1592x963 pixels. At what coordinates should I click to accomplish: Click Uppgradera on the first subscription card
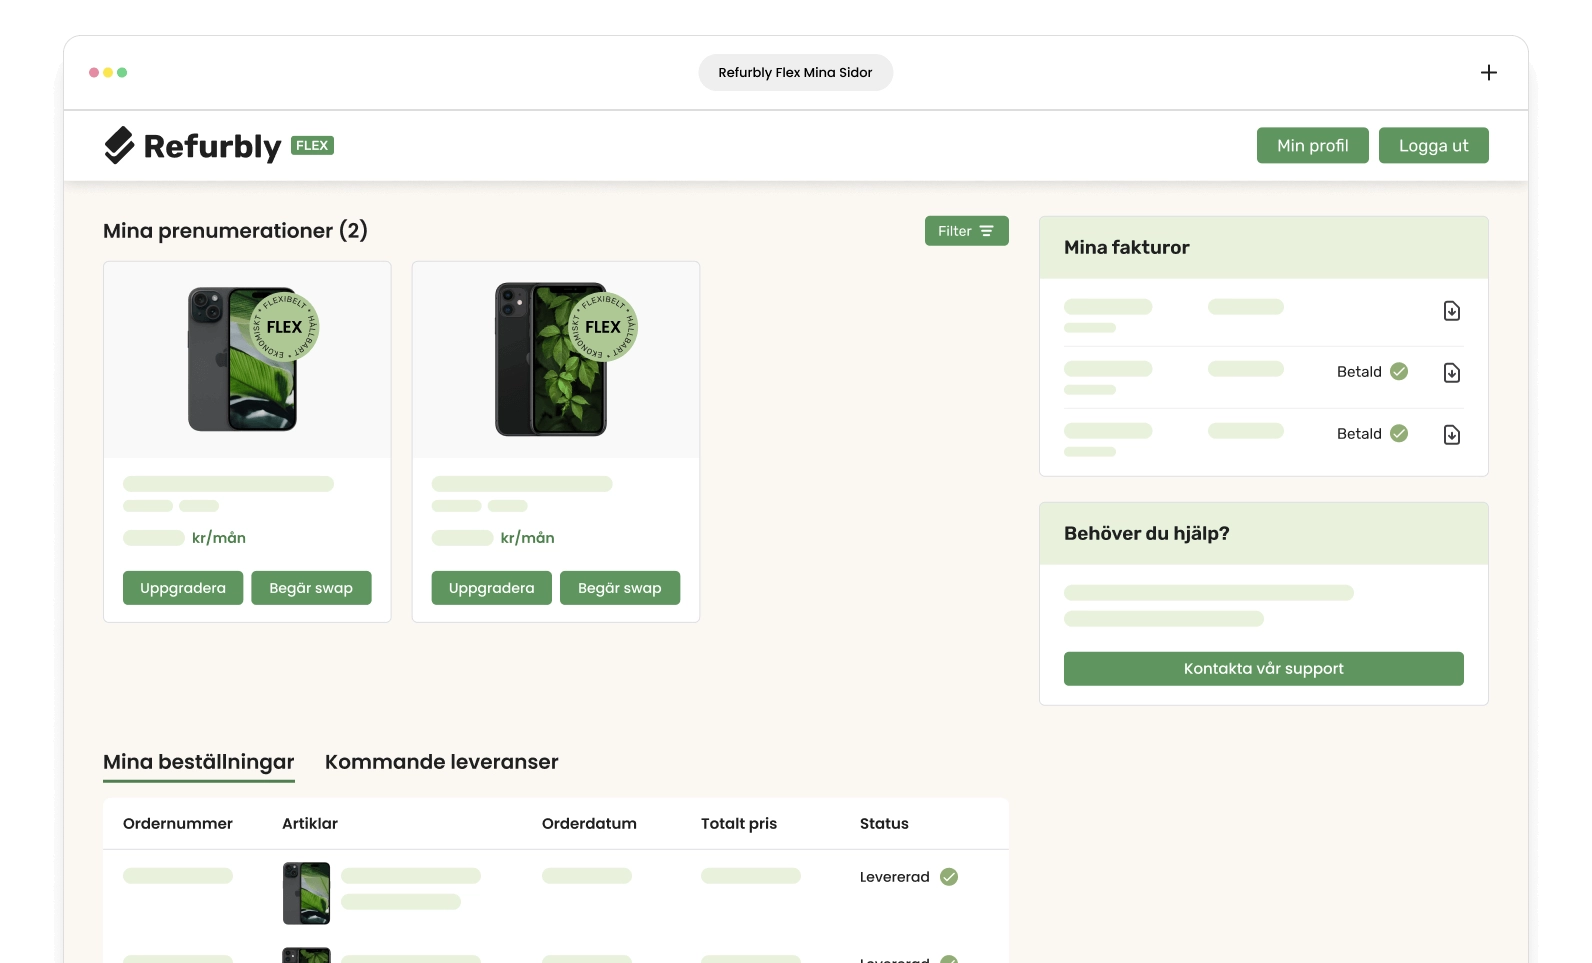[183, 588]
